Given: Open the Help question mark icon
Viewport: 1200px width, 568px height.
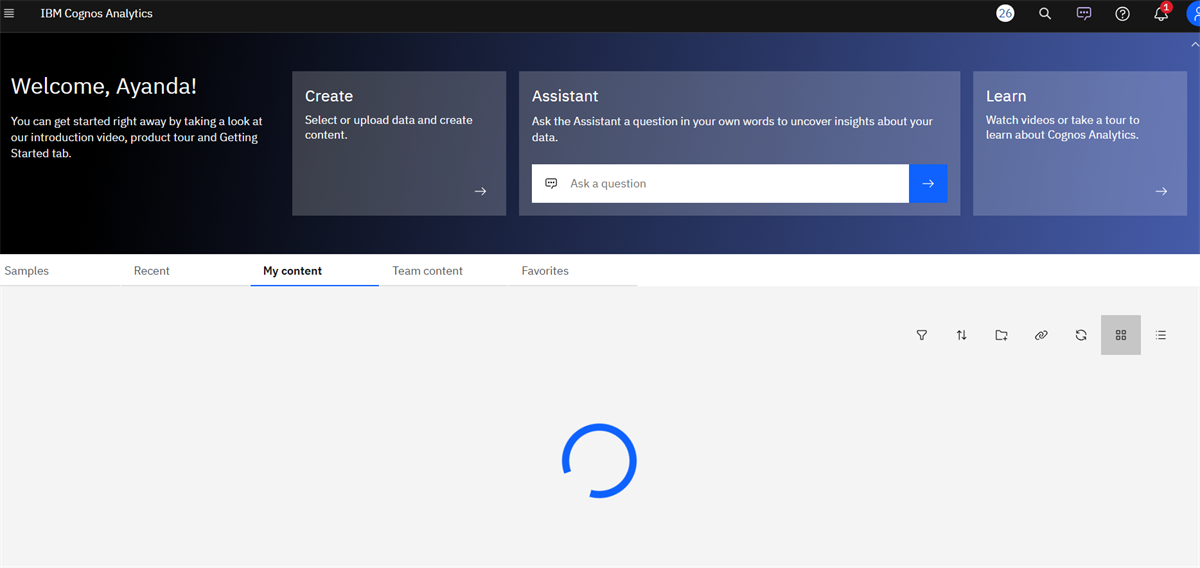Looking at the screenshot, I should 1123,14.
